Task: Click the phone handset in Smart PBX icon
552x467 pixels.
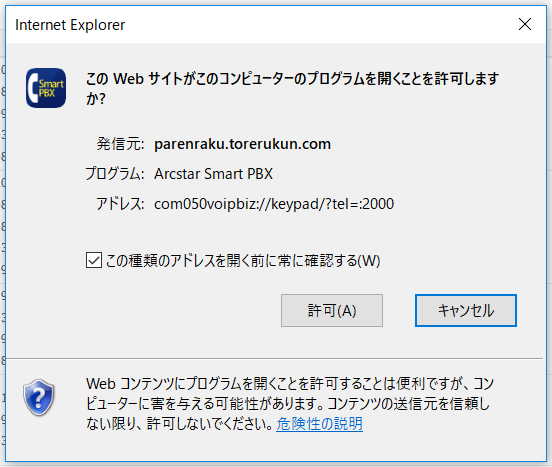Action: click(x=33, y=88)
